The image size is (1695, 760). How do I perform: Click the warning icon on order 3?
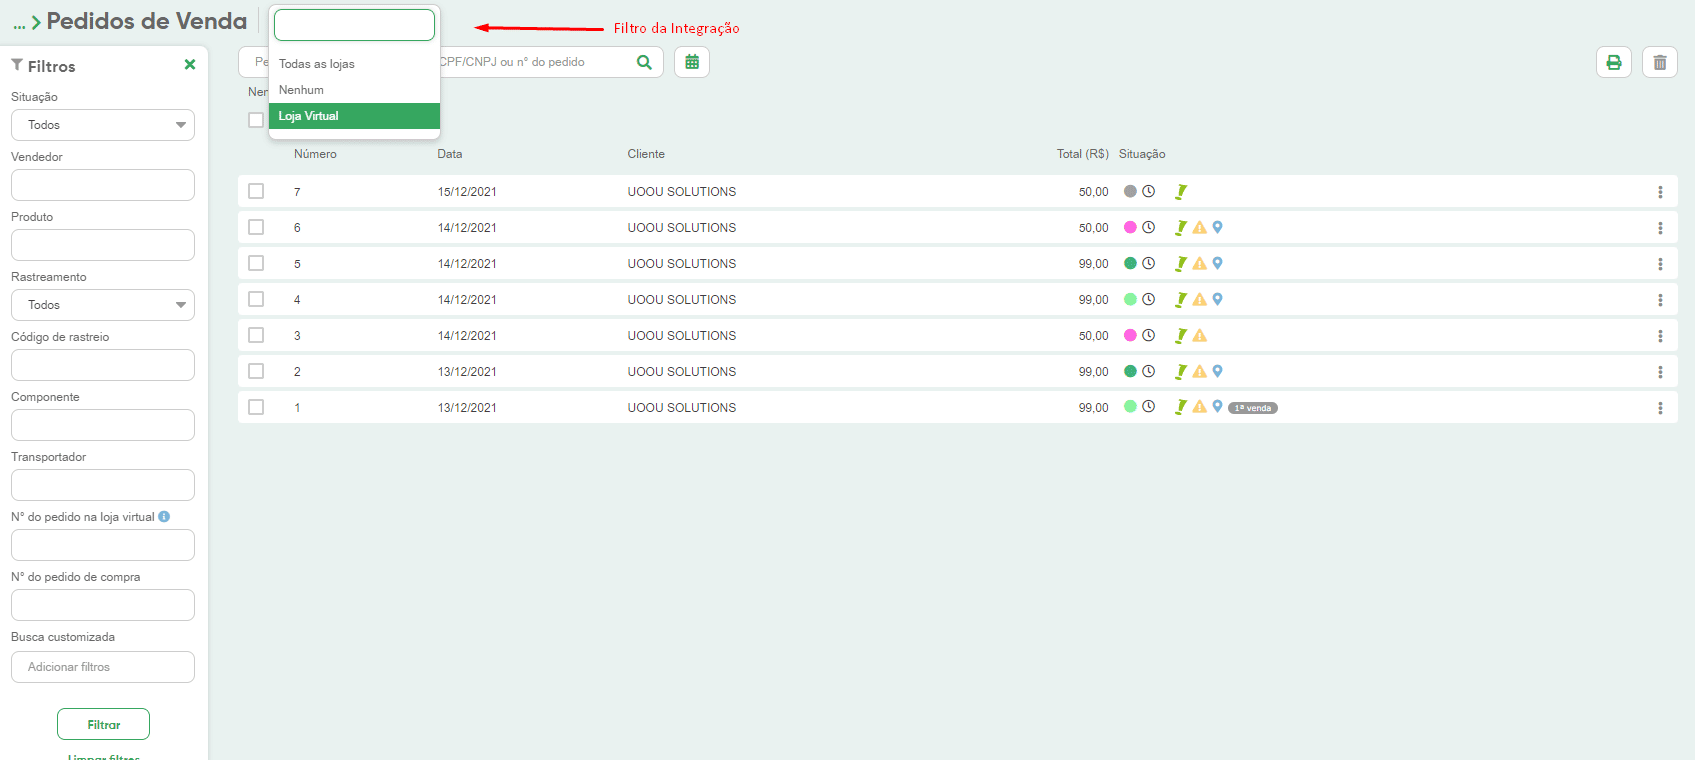(1200, 336)
